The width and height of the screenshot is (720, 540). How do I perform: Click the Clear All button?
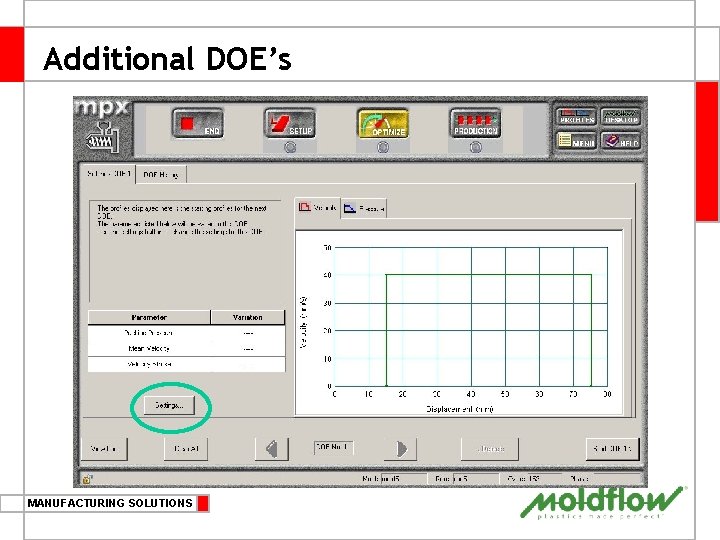[186, 449]
